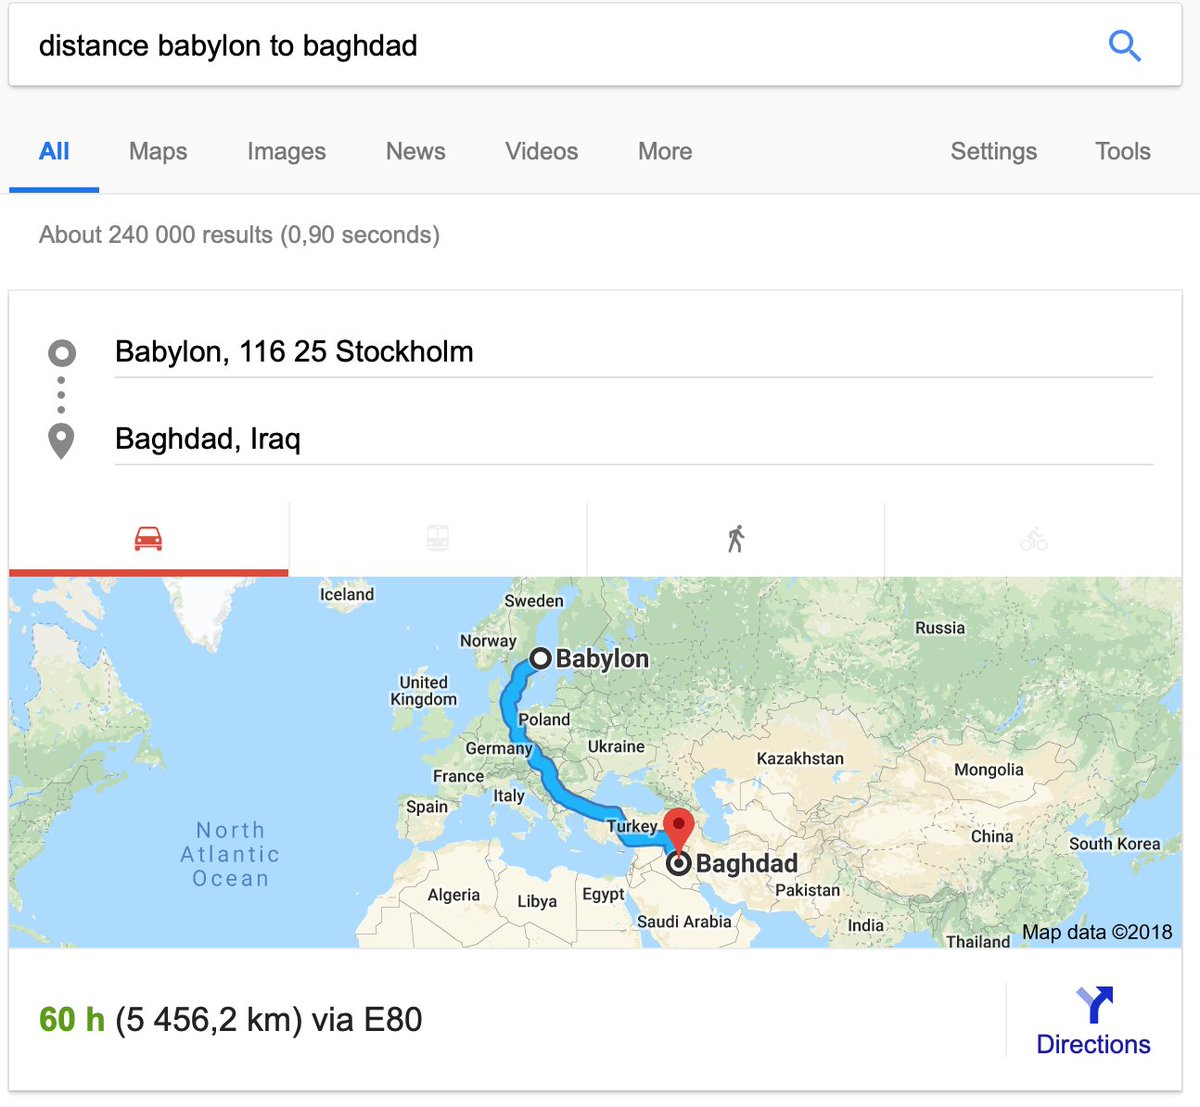Click the Algeria label on the map
Viewport: 1200px width, 1107px height.
pyautogui.click(x=453, y=895)
